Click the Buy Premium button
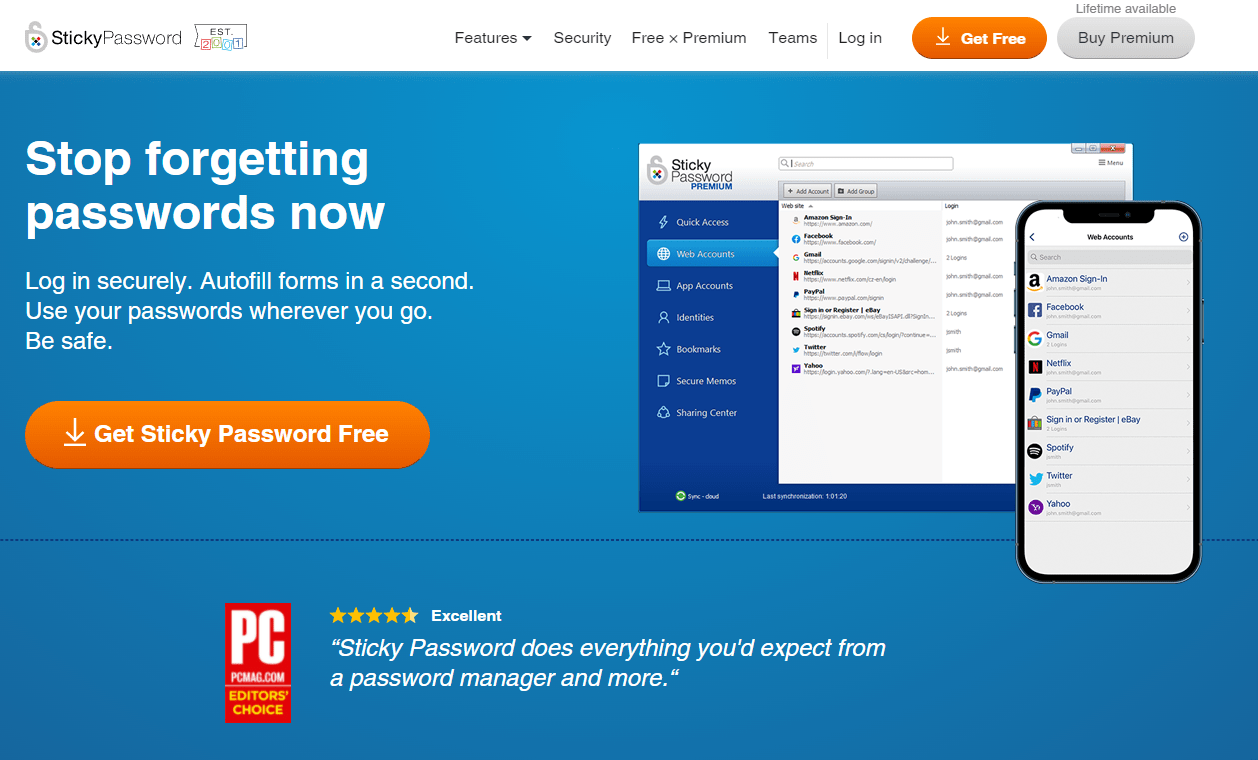This screenshot has height=760, width=1258. pyautogui.click(x=1126, y=38)
